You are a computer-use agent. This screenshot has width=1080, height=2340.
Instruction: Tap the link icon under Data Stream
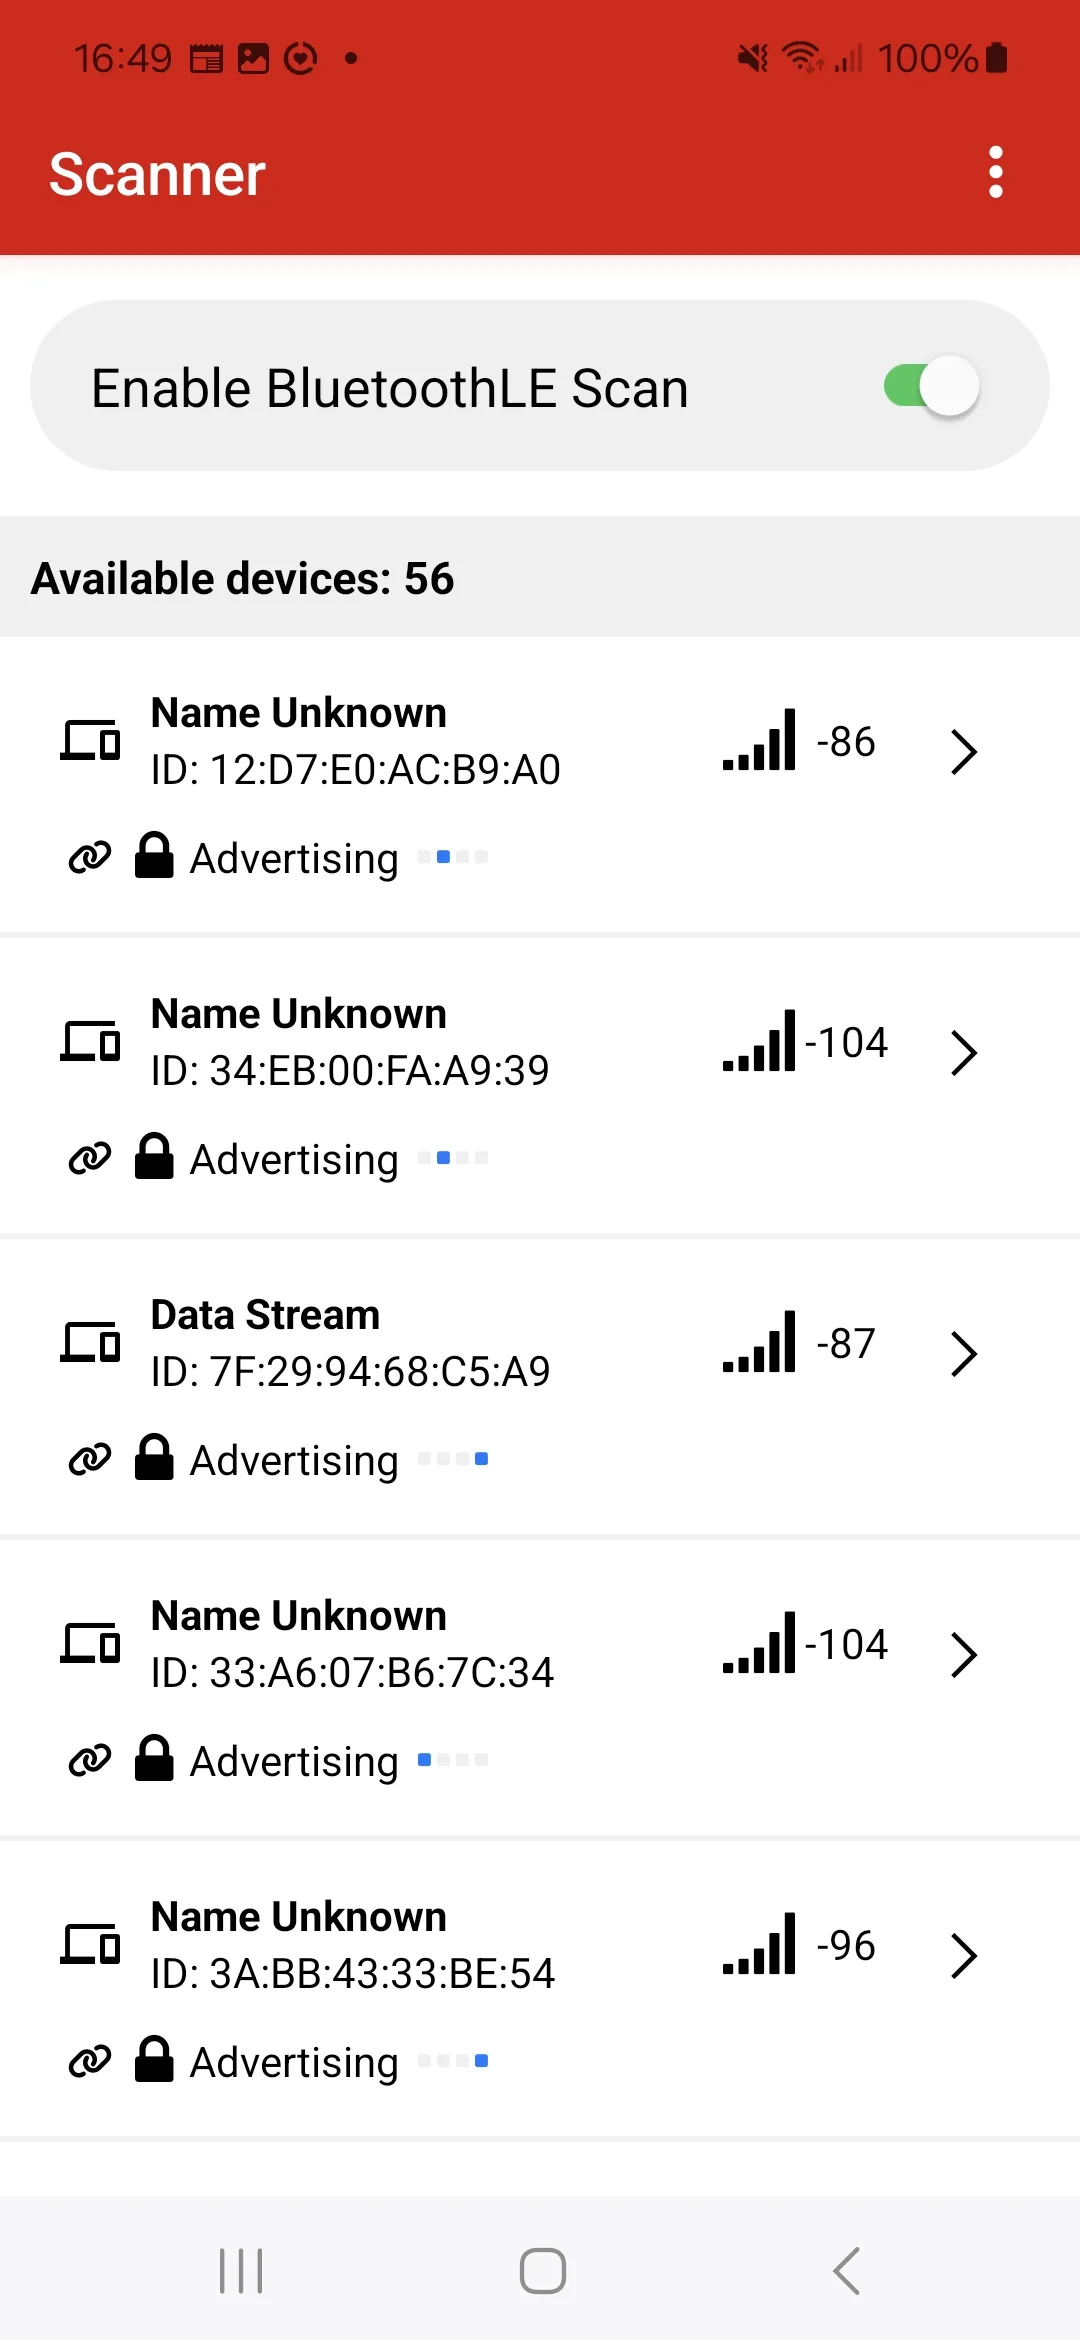click(89, 1460)
